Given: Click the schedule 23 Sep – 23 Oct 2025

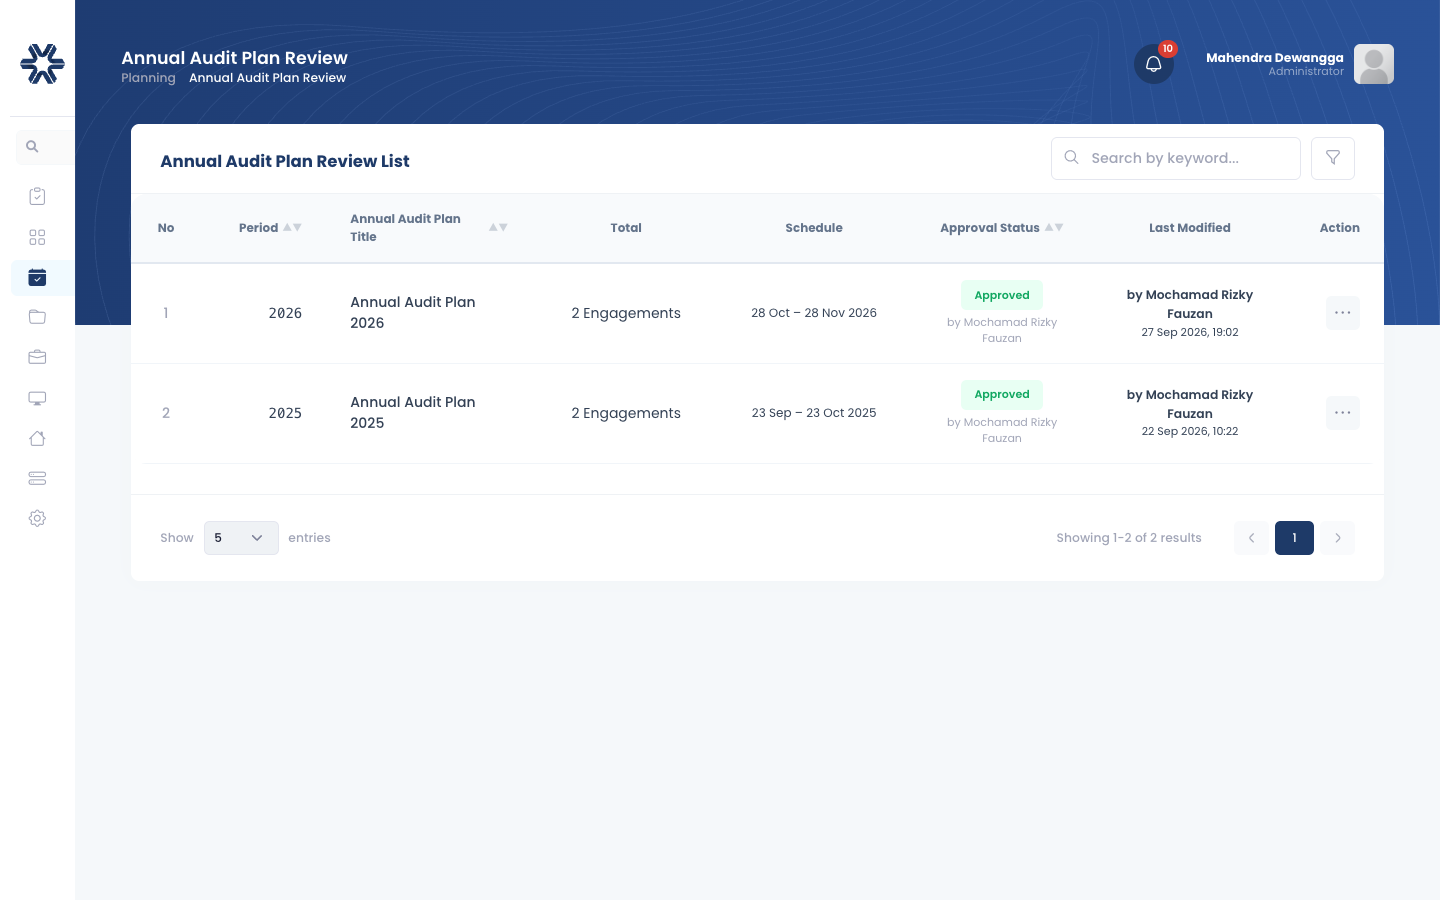Looking at the screenshot, I should (814, 413).
